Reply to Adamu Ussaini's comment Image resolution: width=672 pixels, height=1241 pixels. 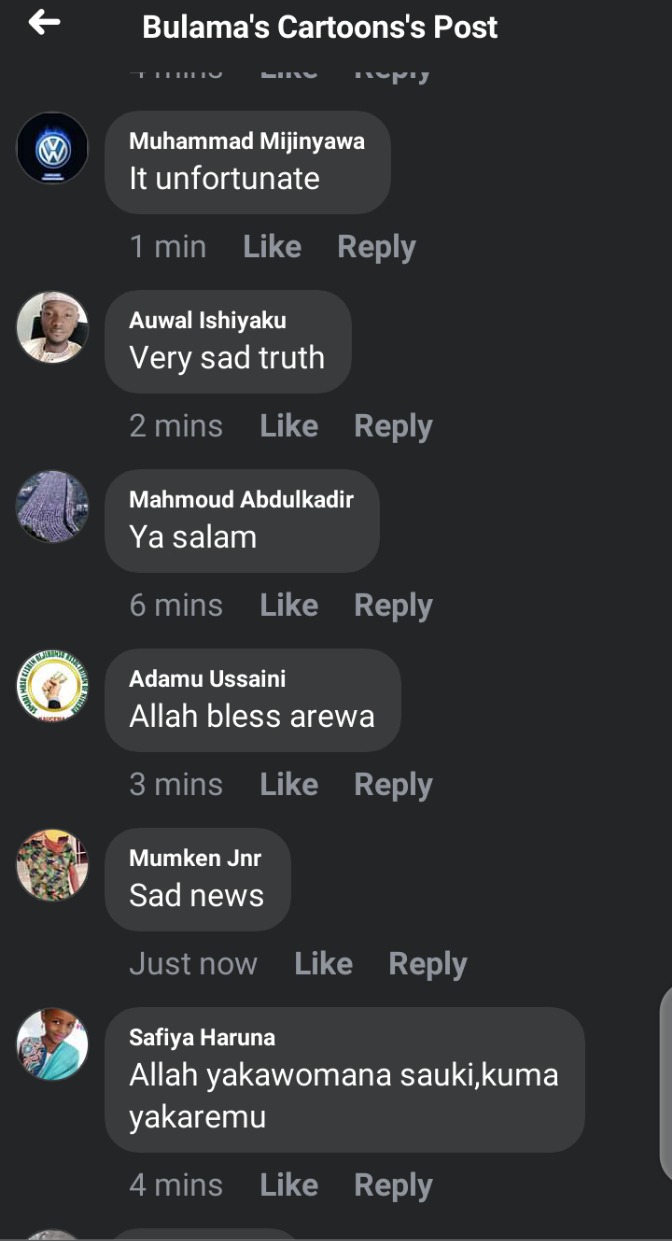[393, 786]
